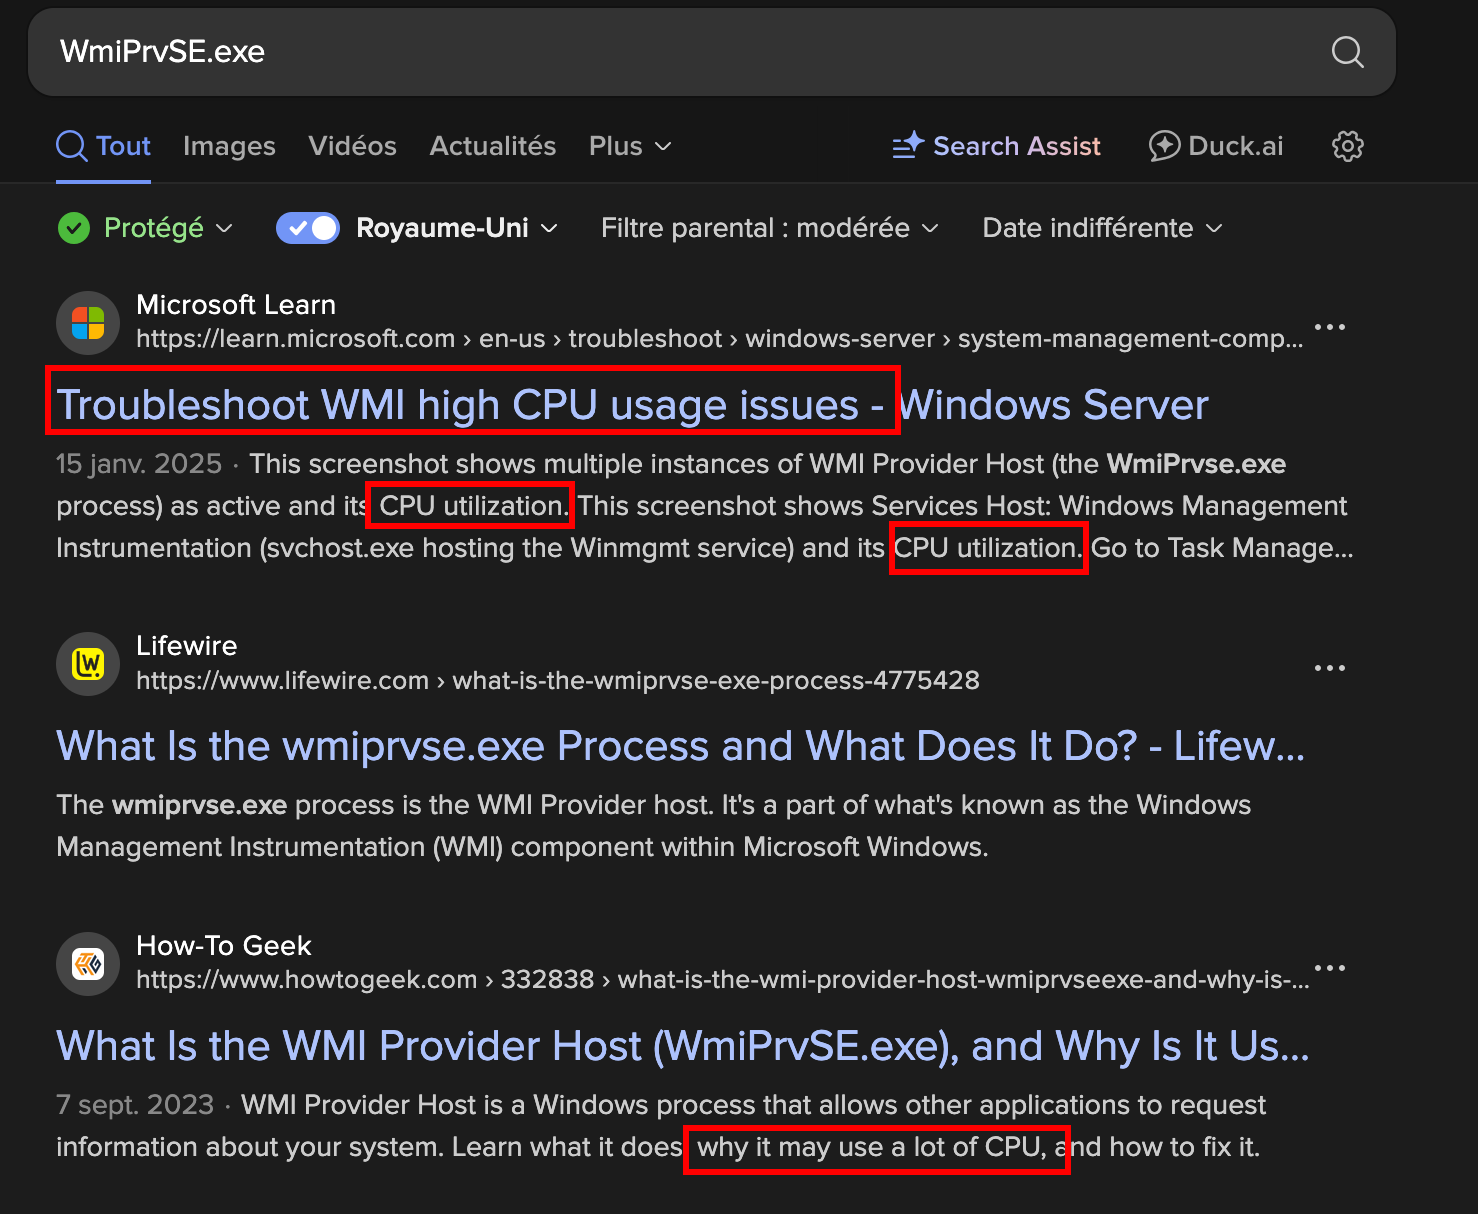Open the Actualités tab
The image size is (1478, 1214).
pyautogui.click(x=492, y=146)
